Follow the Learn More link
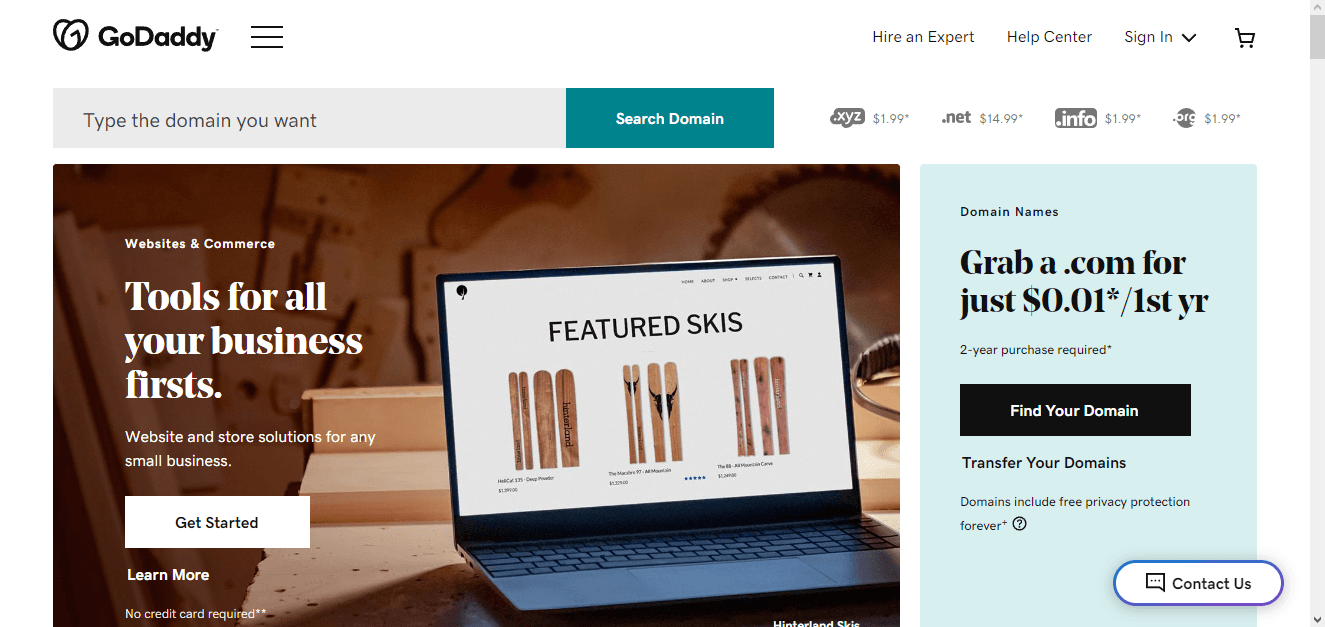 168,575
